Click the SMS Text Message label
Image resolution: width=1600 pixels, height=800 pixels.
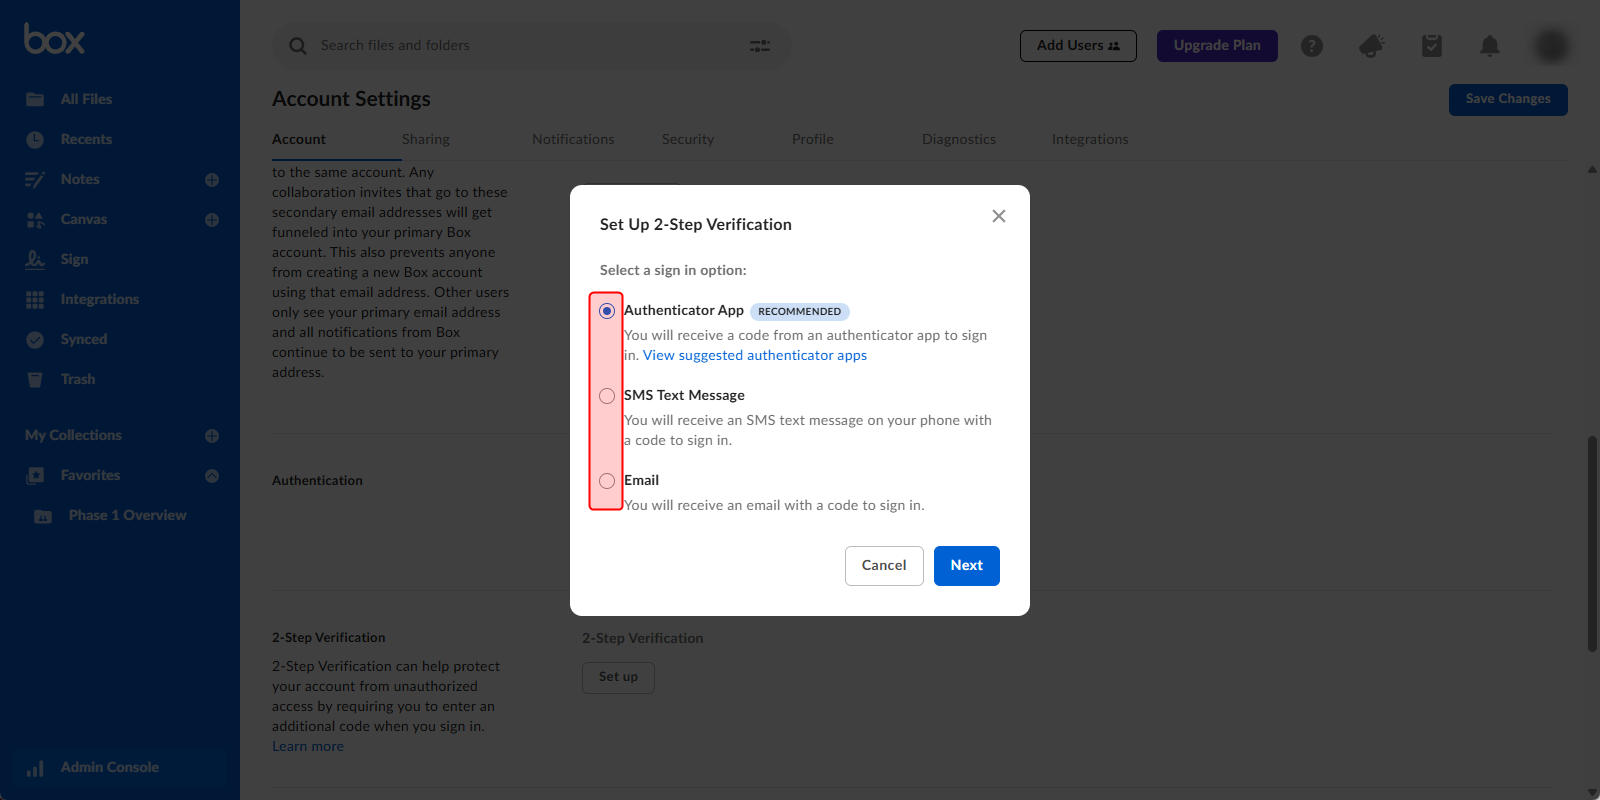684,396
